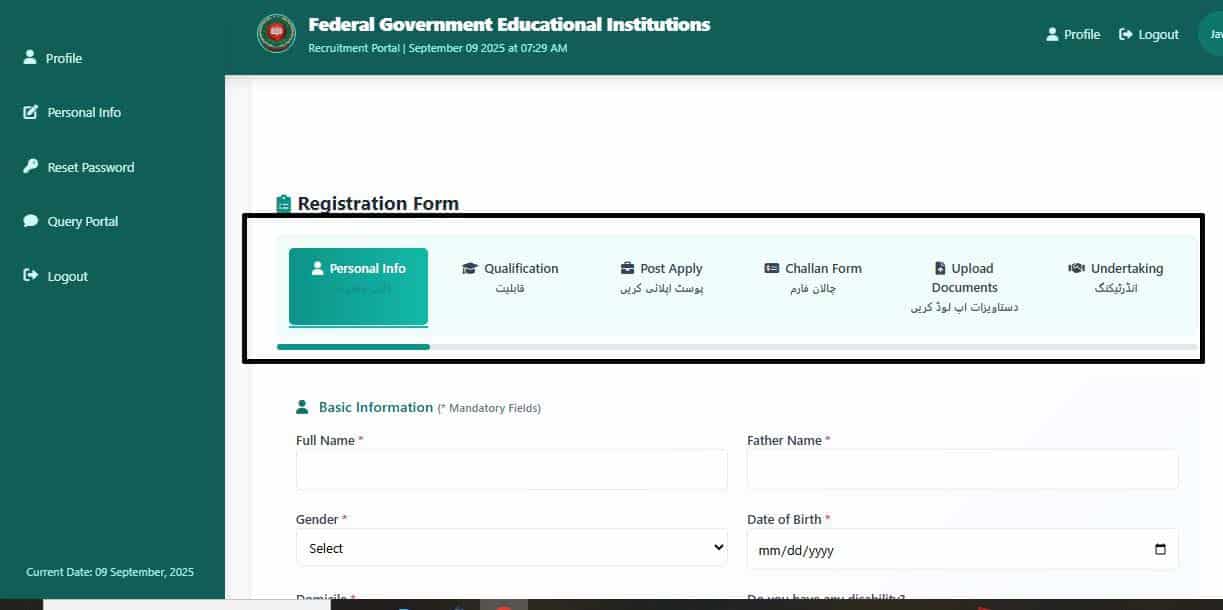Image resolution: width=1223 pixels, height=610 pixels.
Task: Open the Gender select dropdown
Action: click(x=511, y=548)
